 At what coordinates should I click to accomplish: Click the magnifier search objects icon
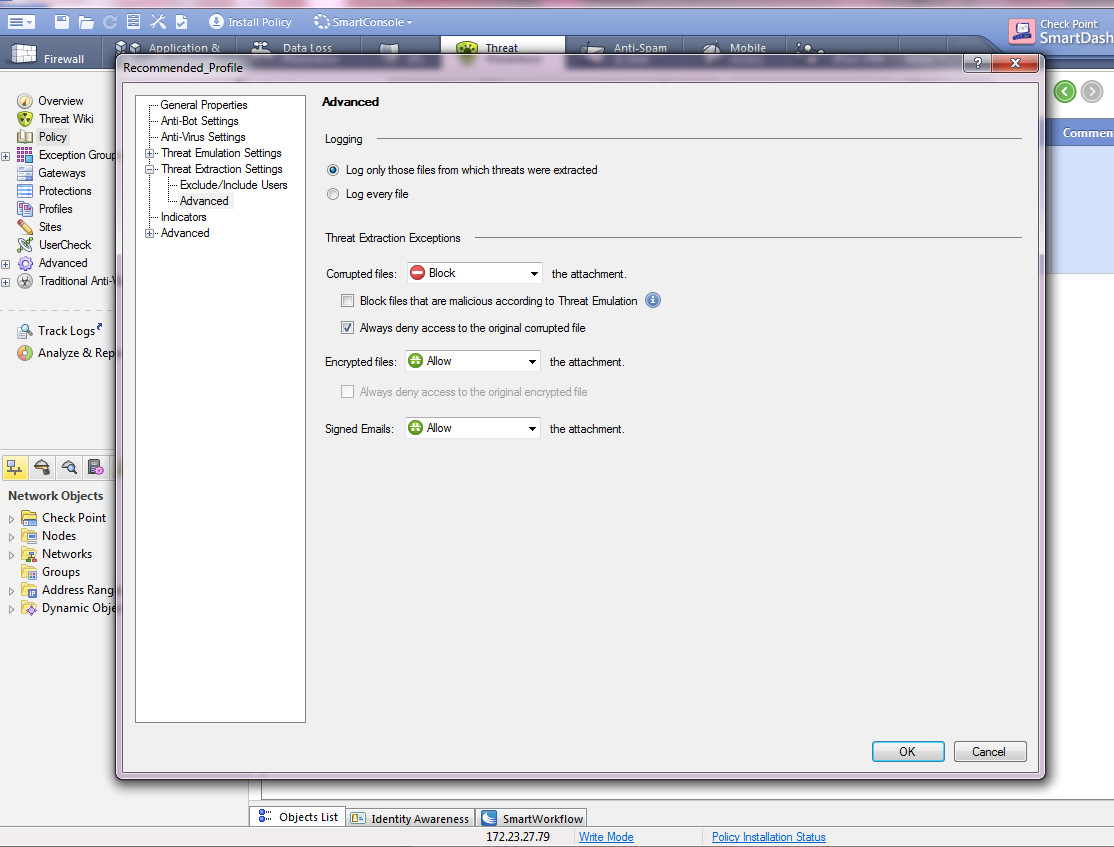(x=69, y=467)
